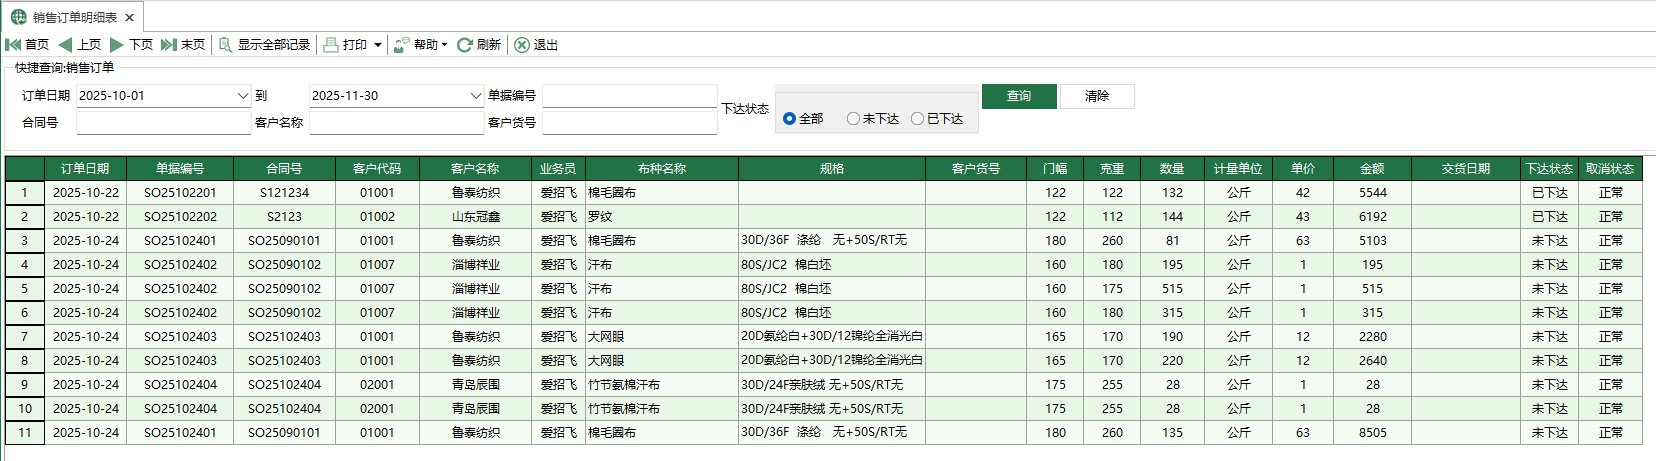Select the 未下达 radio button
Image resolution: width=1656 pixels, height=461 pixels.
pos(853,119)
